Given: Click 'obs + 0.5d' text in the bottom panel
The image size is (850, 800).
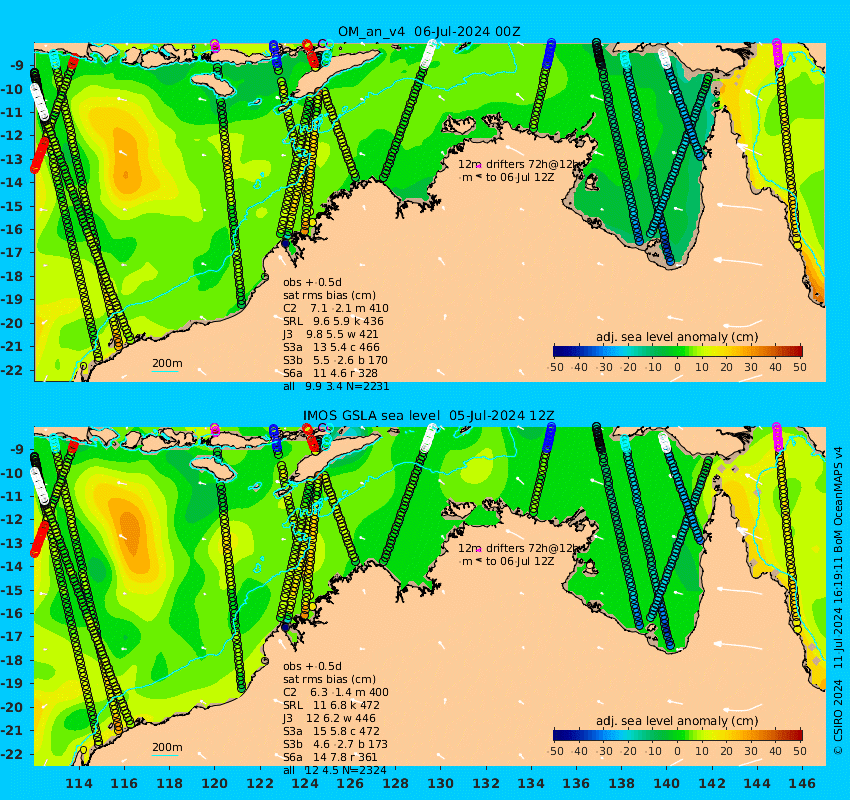Looking at the screenshot, I should pyautogui.click(x=312, y=667).
